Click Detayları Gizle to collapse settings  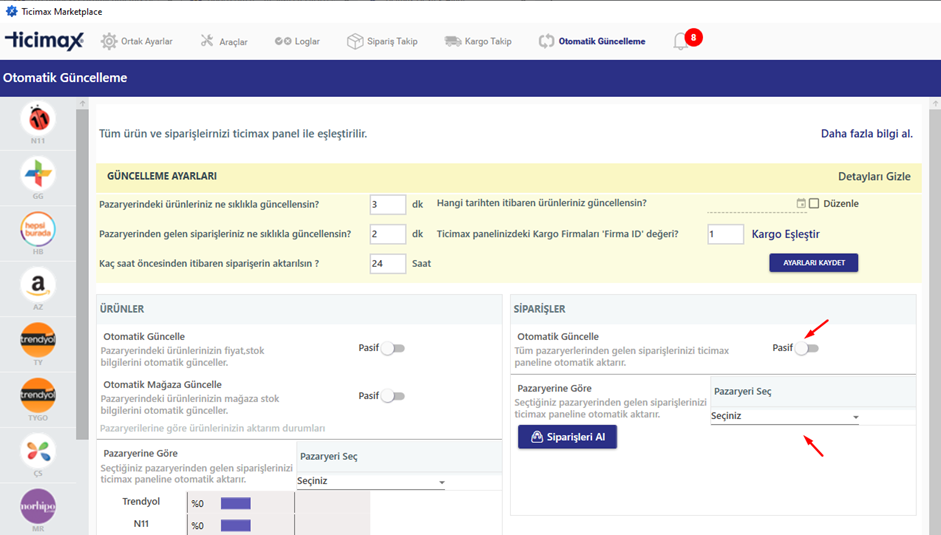tap(874, 177)
